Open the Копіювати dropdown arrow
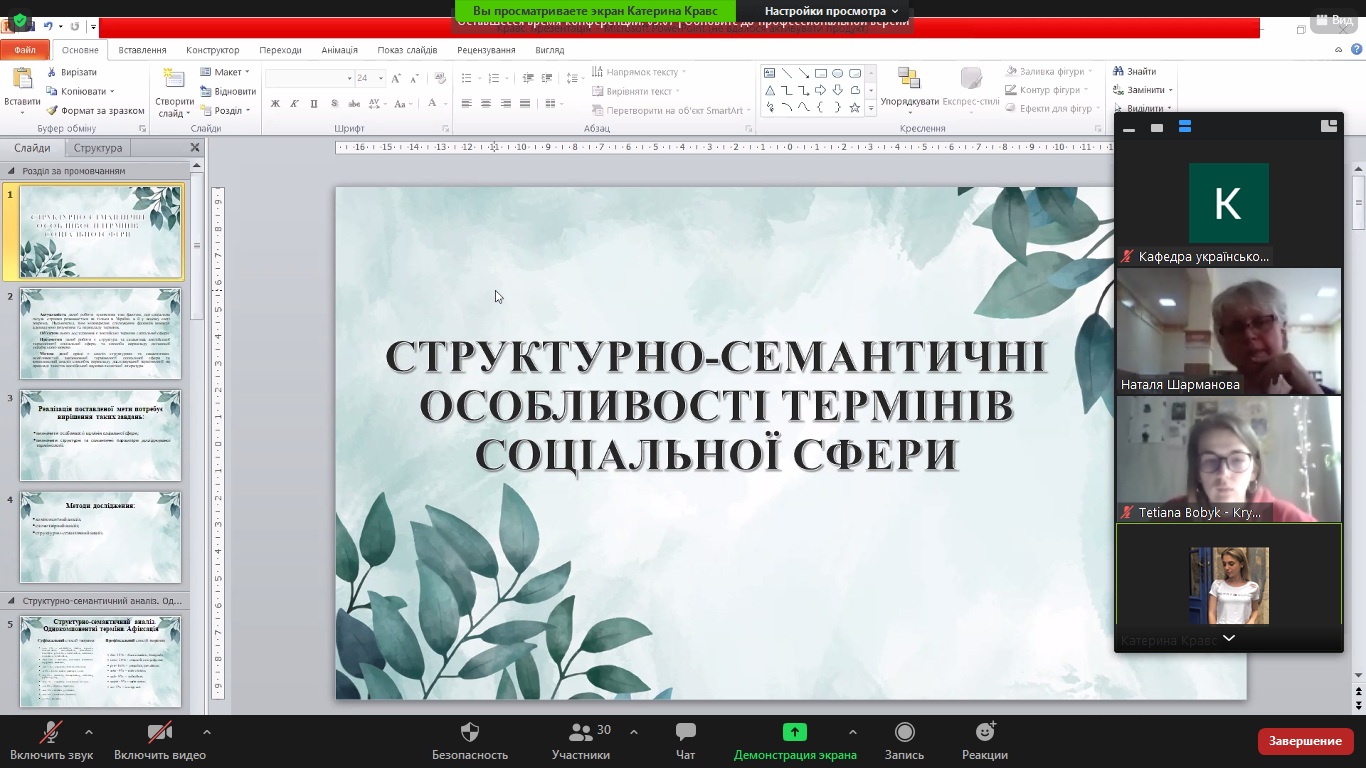The width and height of the screenshot is (1366, 768). (x=113, y=91)
